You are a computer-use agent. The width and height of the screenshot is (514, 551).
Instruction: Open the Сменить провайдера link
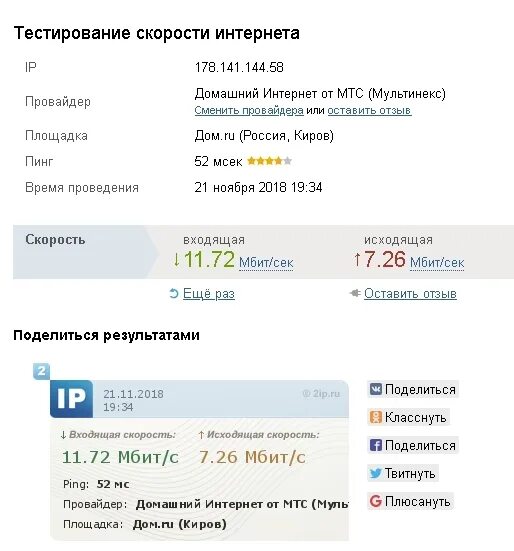point(249,110)
